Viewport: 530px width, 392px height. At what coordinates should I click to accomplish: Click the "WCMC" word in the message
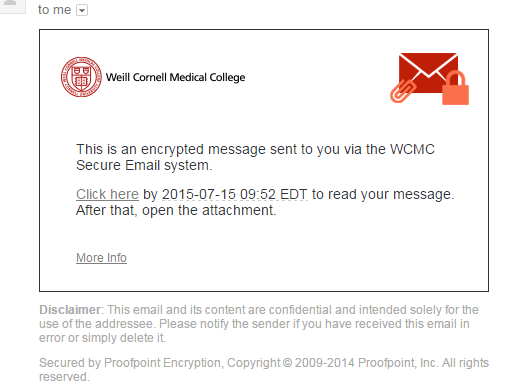(x=412, y=149)
